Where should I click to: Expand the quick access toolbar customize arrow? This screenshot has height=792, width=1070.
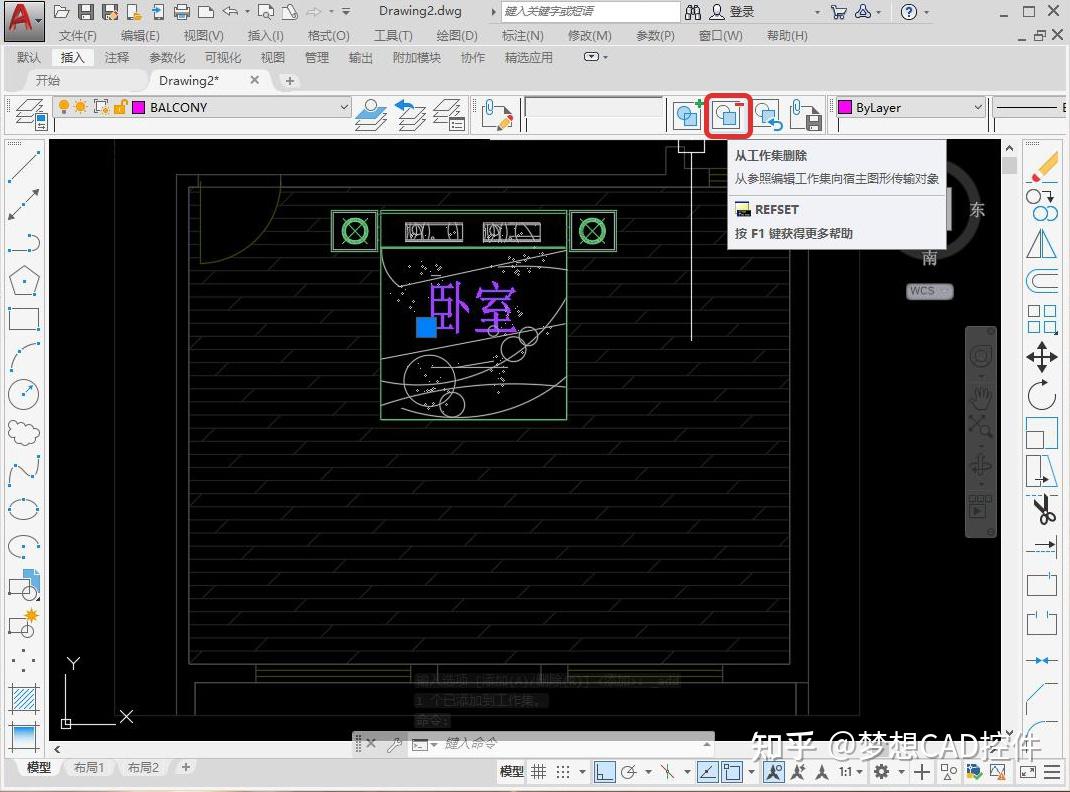347,12
